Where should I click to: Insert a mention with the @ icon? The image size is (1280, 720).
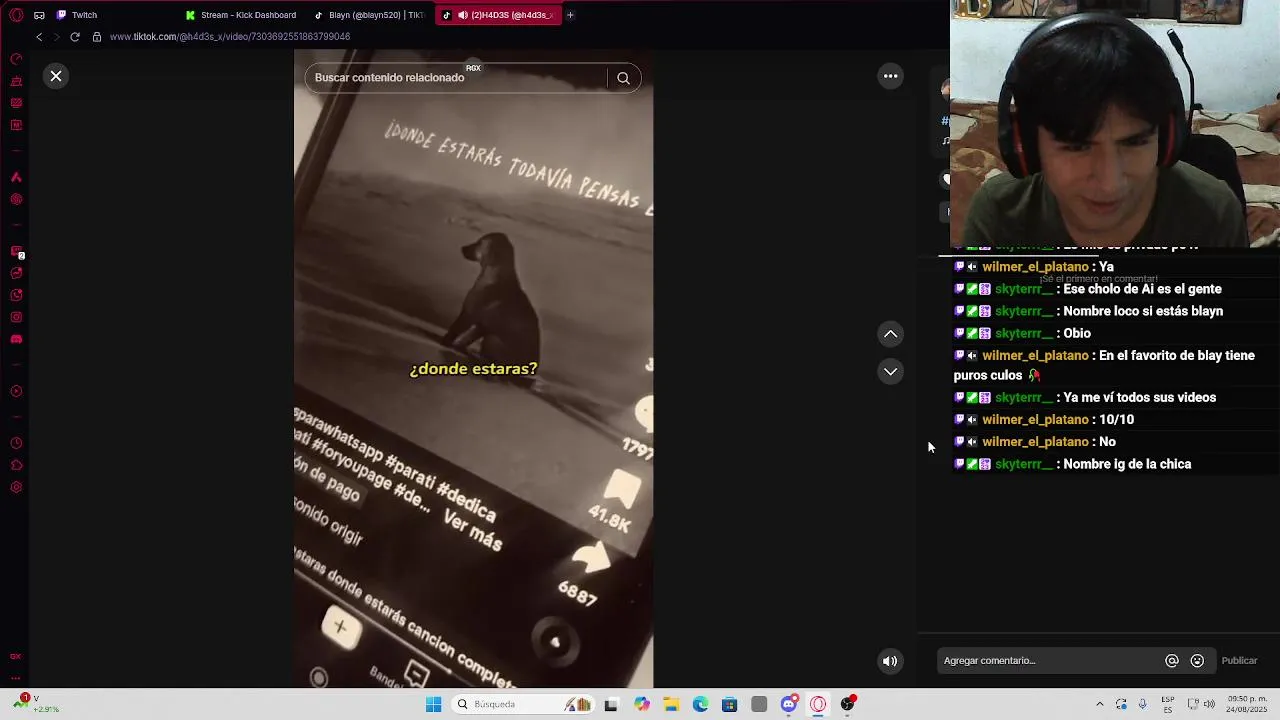(1172, 660)
